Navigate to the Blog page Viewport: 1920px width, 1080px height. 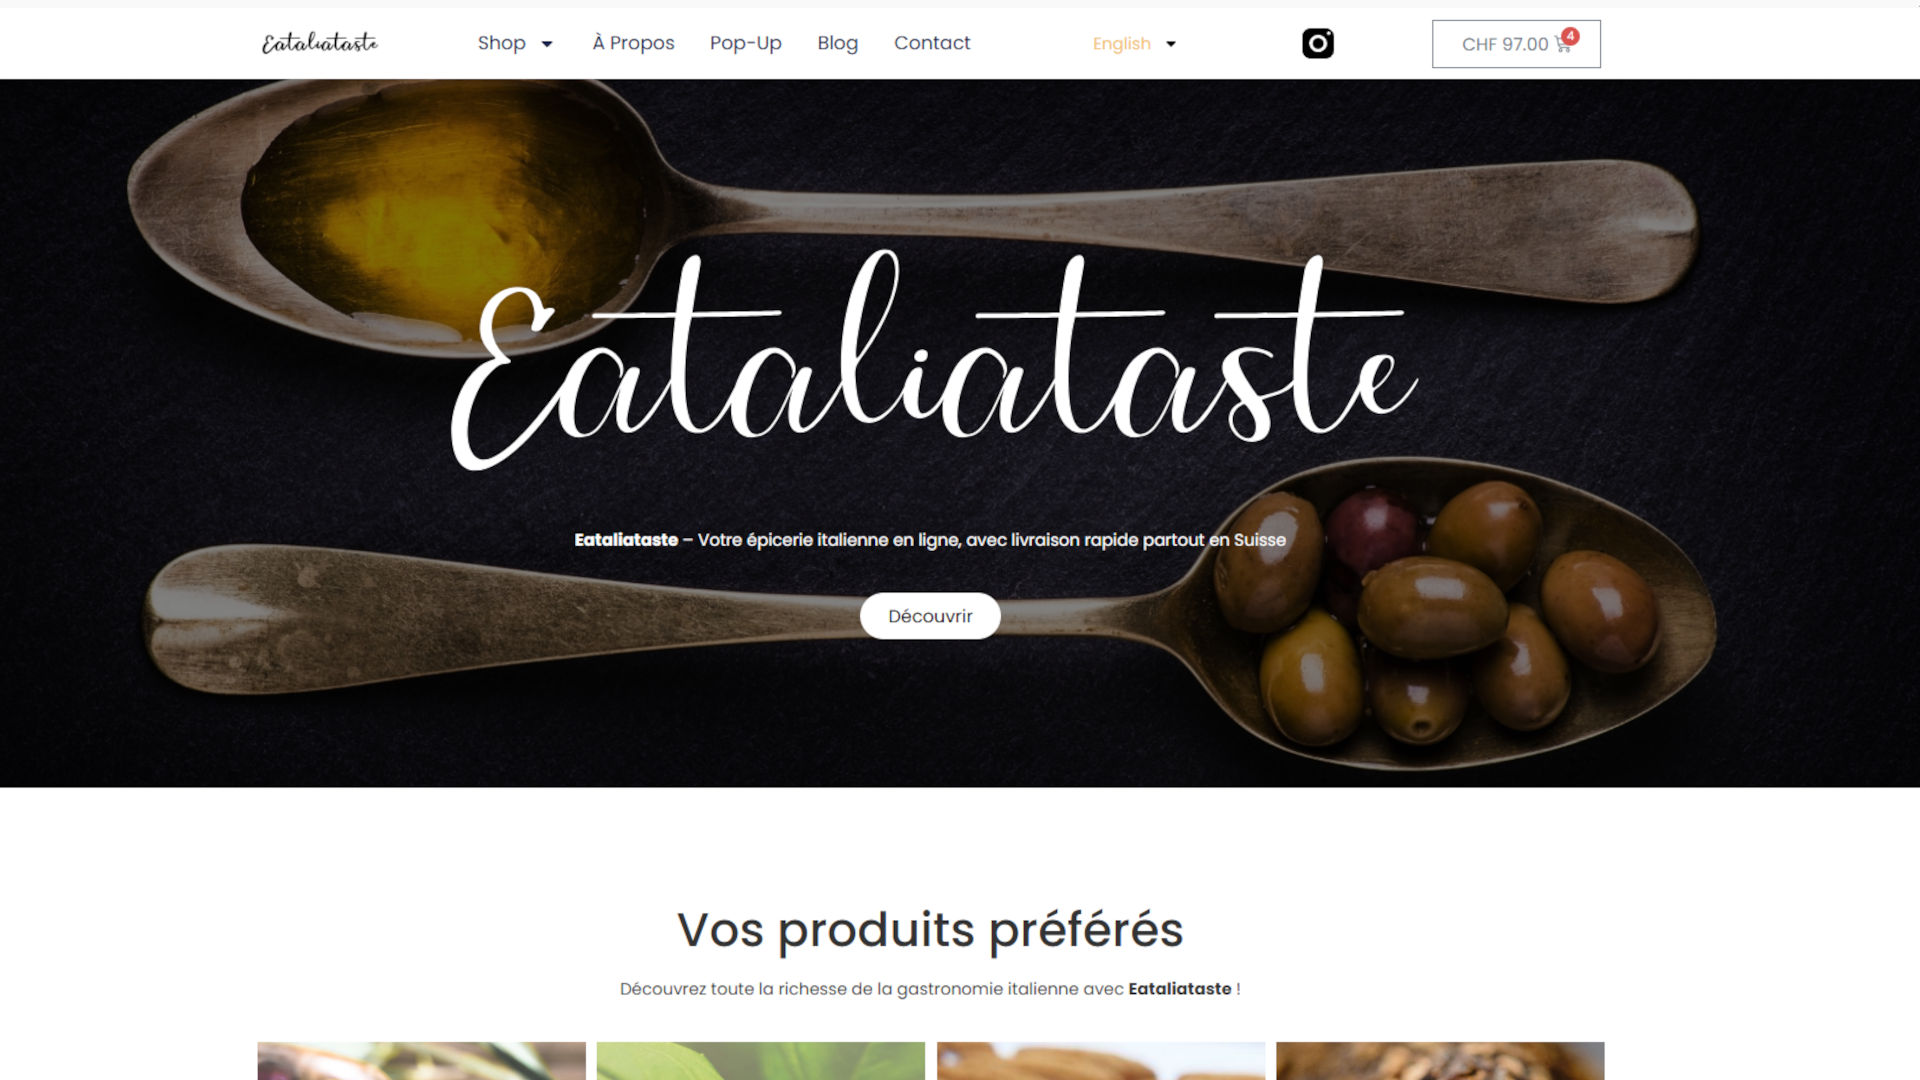pos(837,43)
